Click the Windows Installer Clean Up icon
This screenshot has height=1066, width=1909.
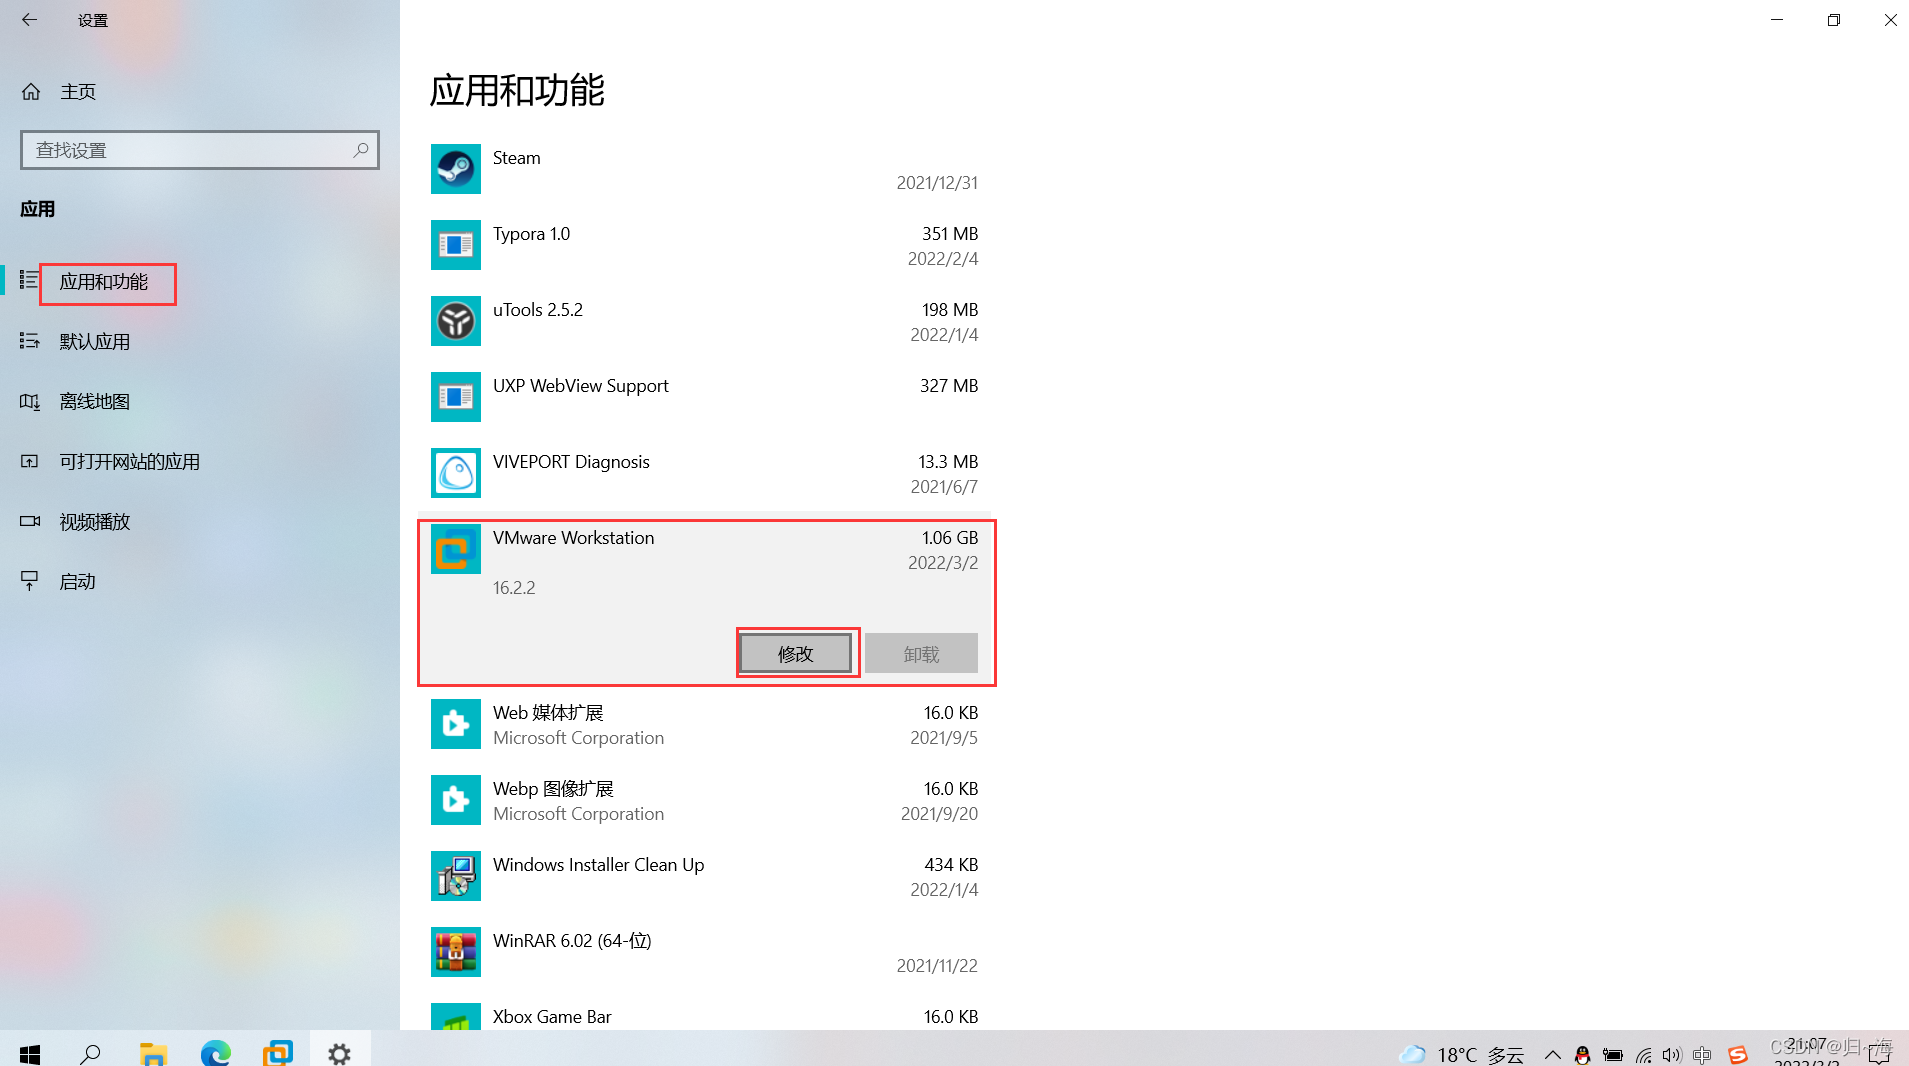pyautogui.click(x=456, y=876)
